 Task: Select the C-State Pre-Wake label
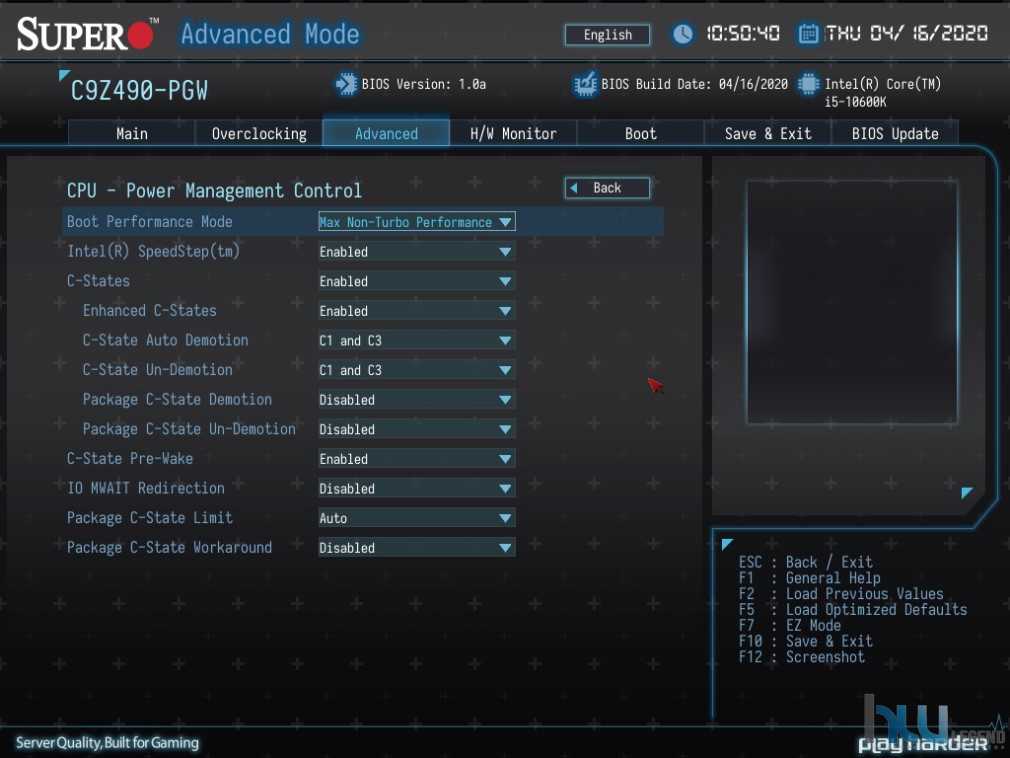130,459
